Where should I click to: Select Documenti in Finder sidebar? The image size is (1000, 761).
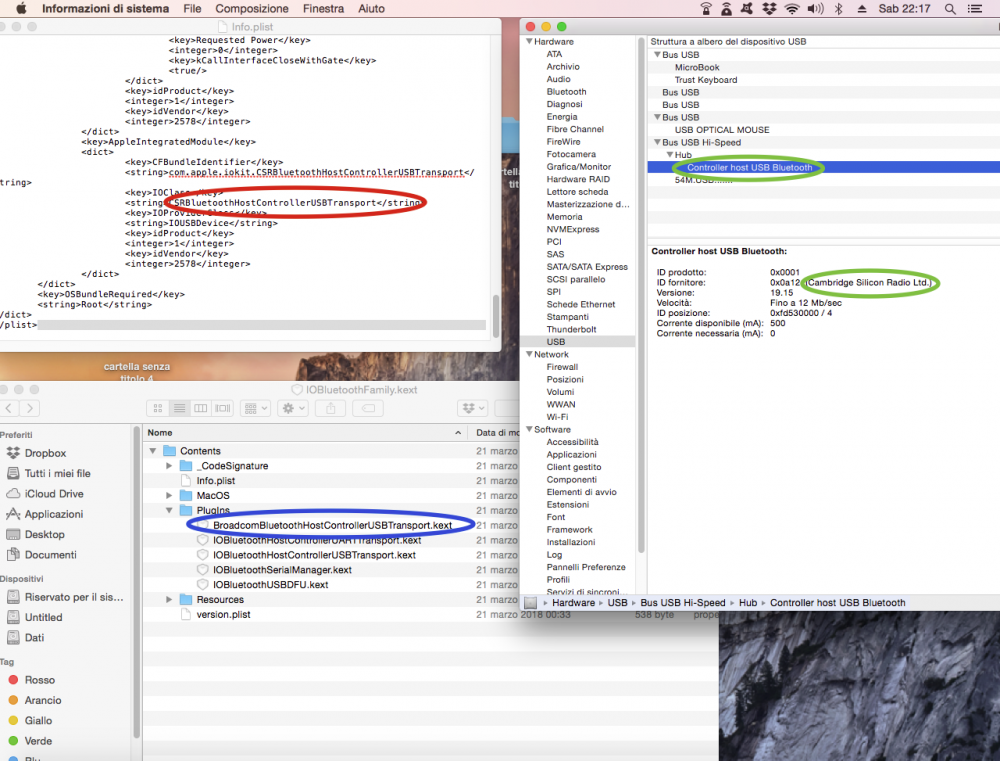(x=50, y=555)
